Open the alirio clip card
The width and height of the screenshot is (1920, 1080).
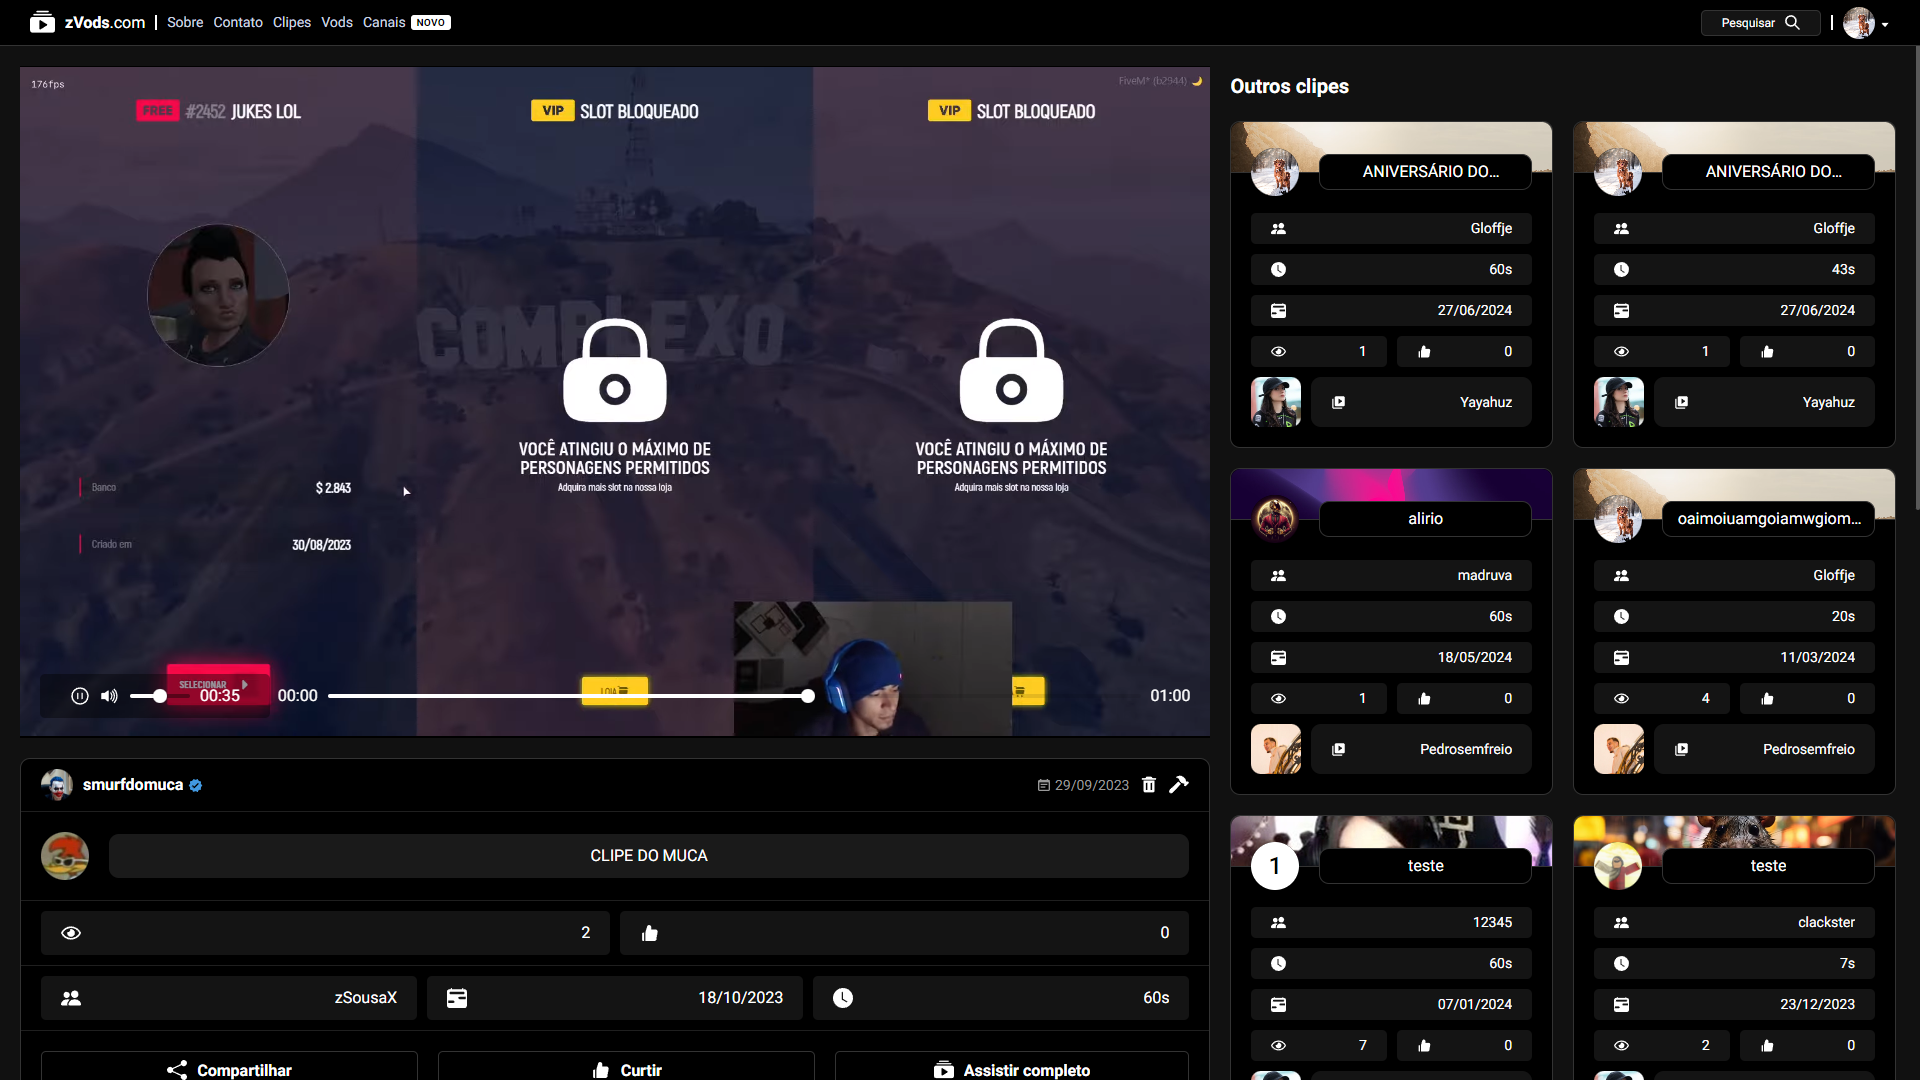click(1425, 519)
